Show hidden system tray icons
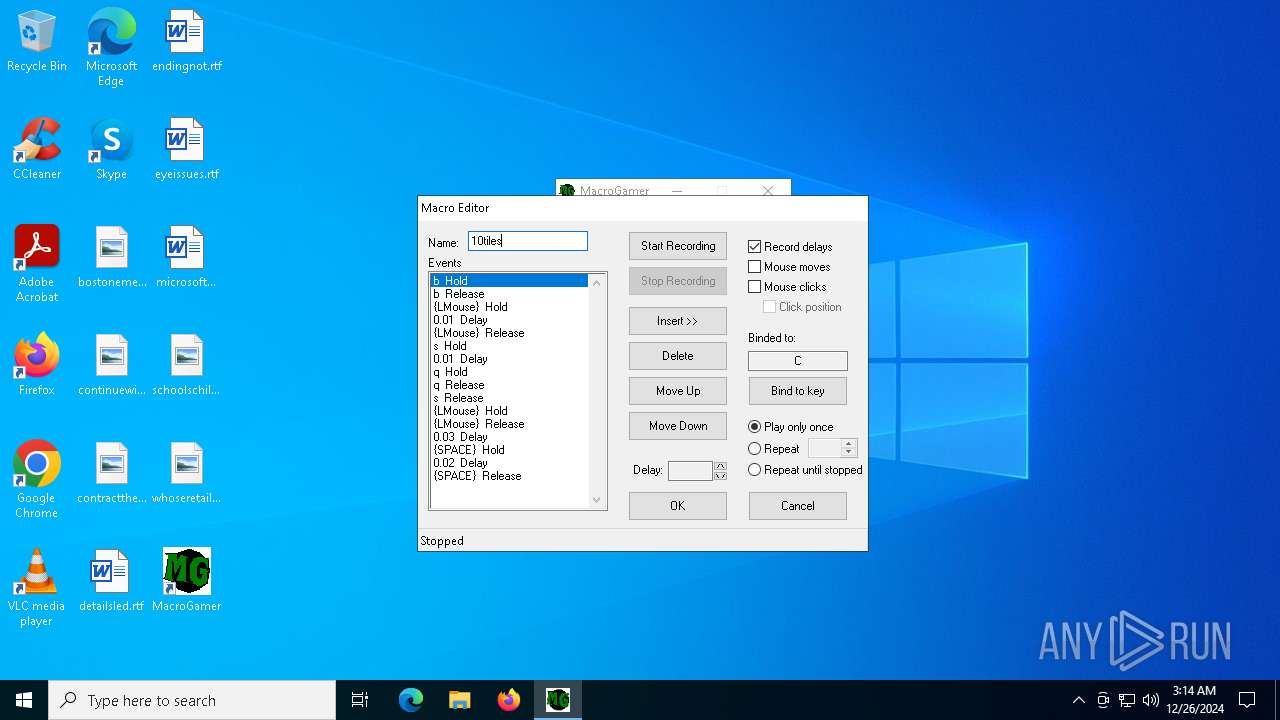This screenshot has height=720, width=1280. tap(1078, 700)
